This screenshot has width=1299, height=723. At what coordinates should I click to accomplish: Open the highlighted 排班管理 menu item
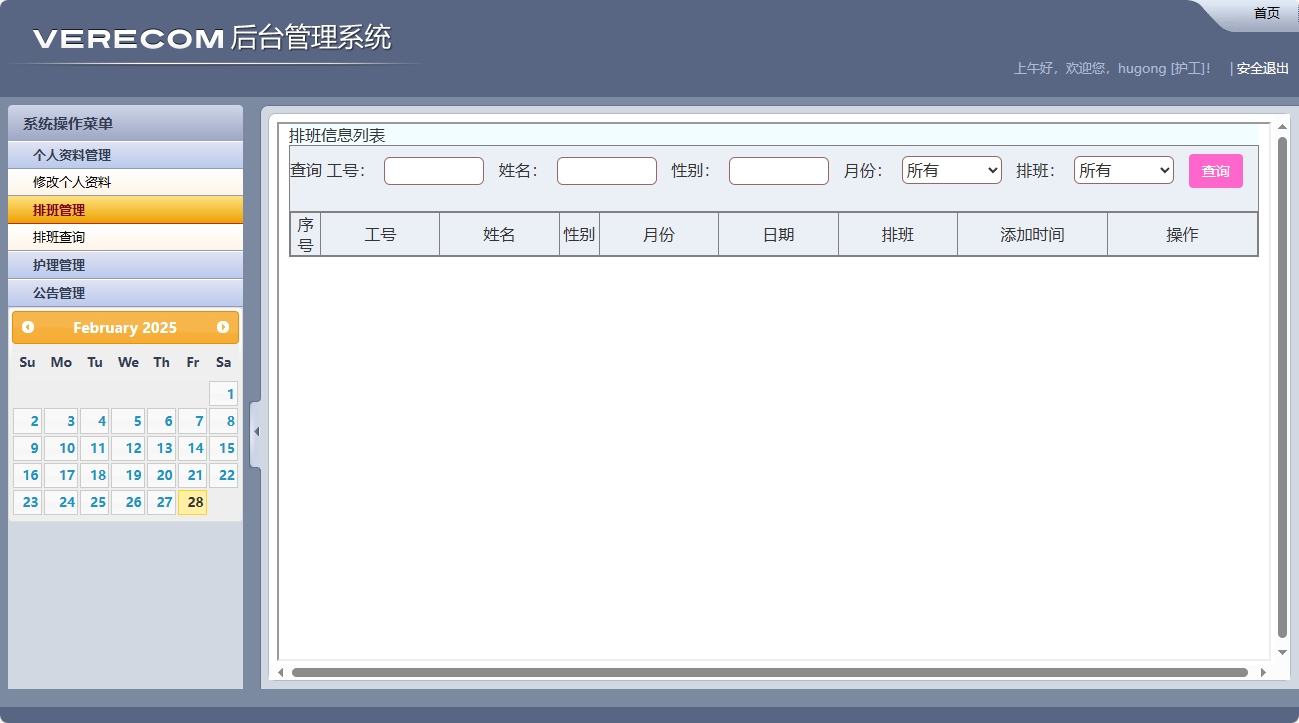[x=125, y=210]
